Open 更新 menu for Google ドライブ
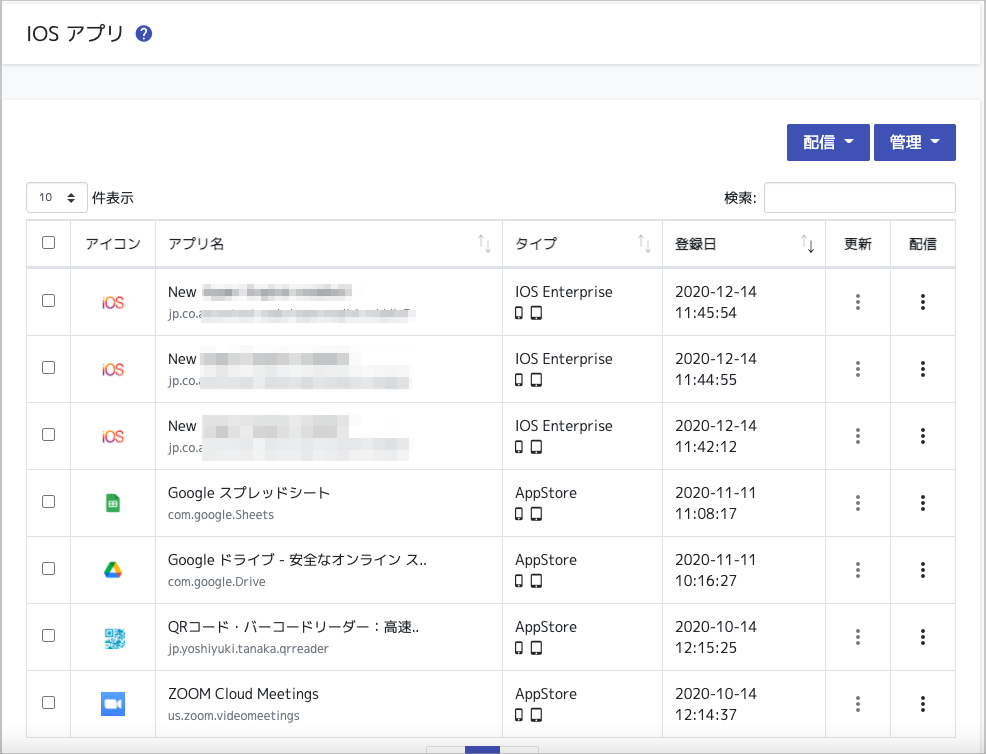Viewport: 986px width, 754px height. coord(858,570)
